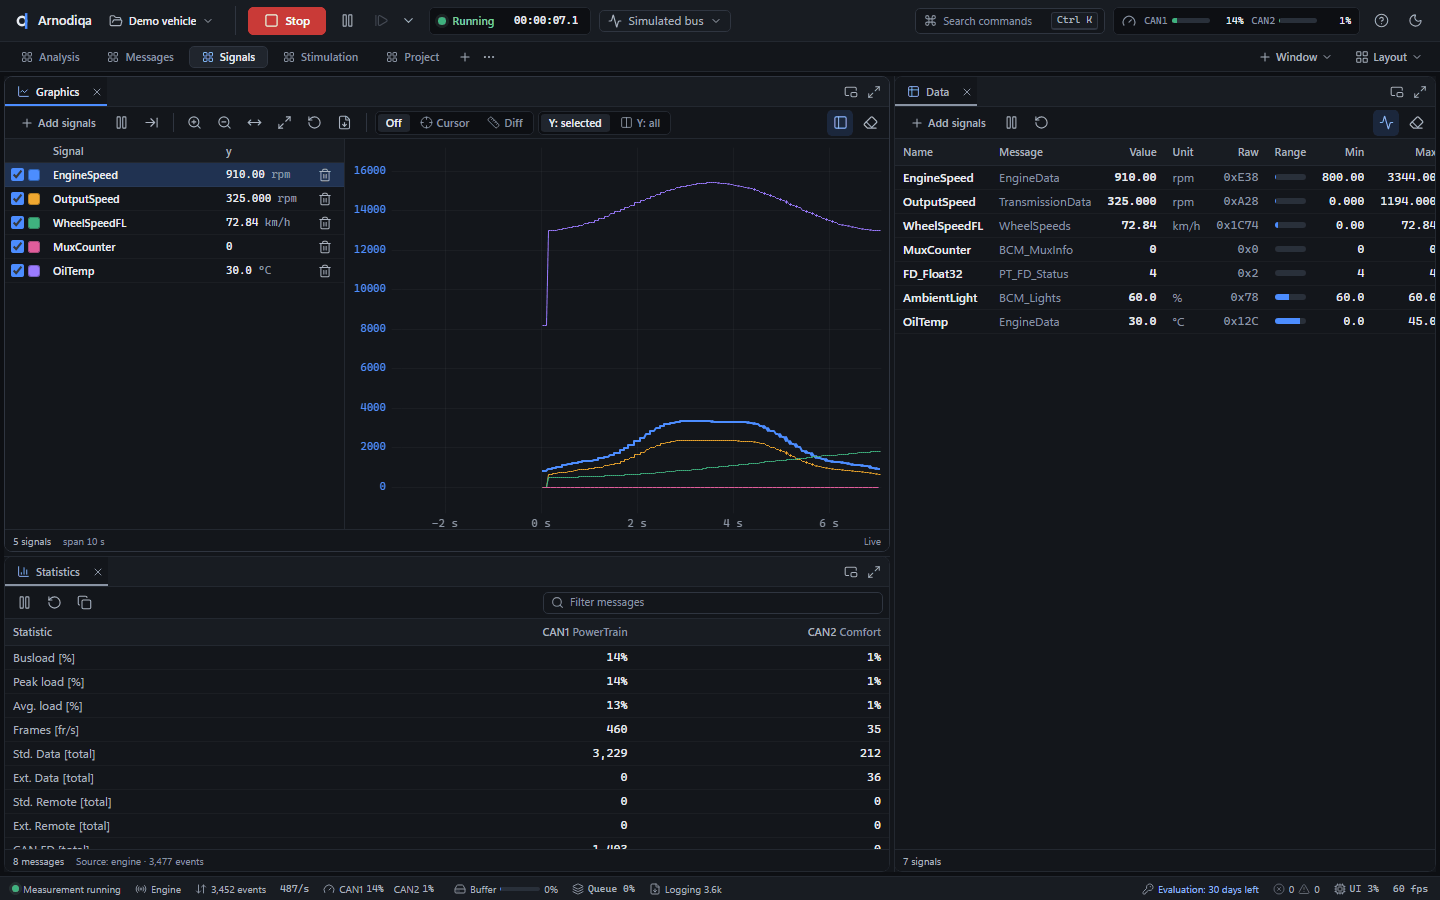This screenshot has width=1440, height=900.
Task: Delete the MuxCounter signal from Graphics
Action: click(x=325, y=247)
